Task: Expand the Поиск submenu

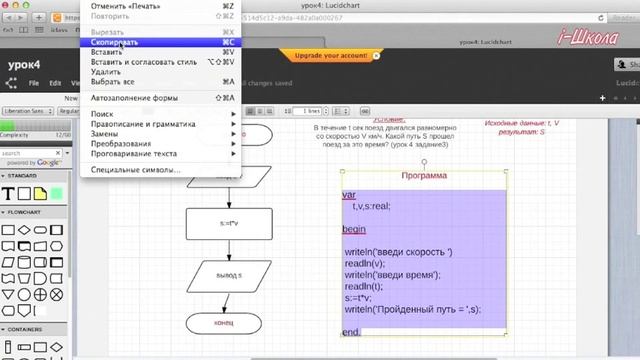Action: pyautogui.click(x=160, y=114)
